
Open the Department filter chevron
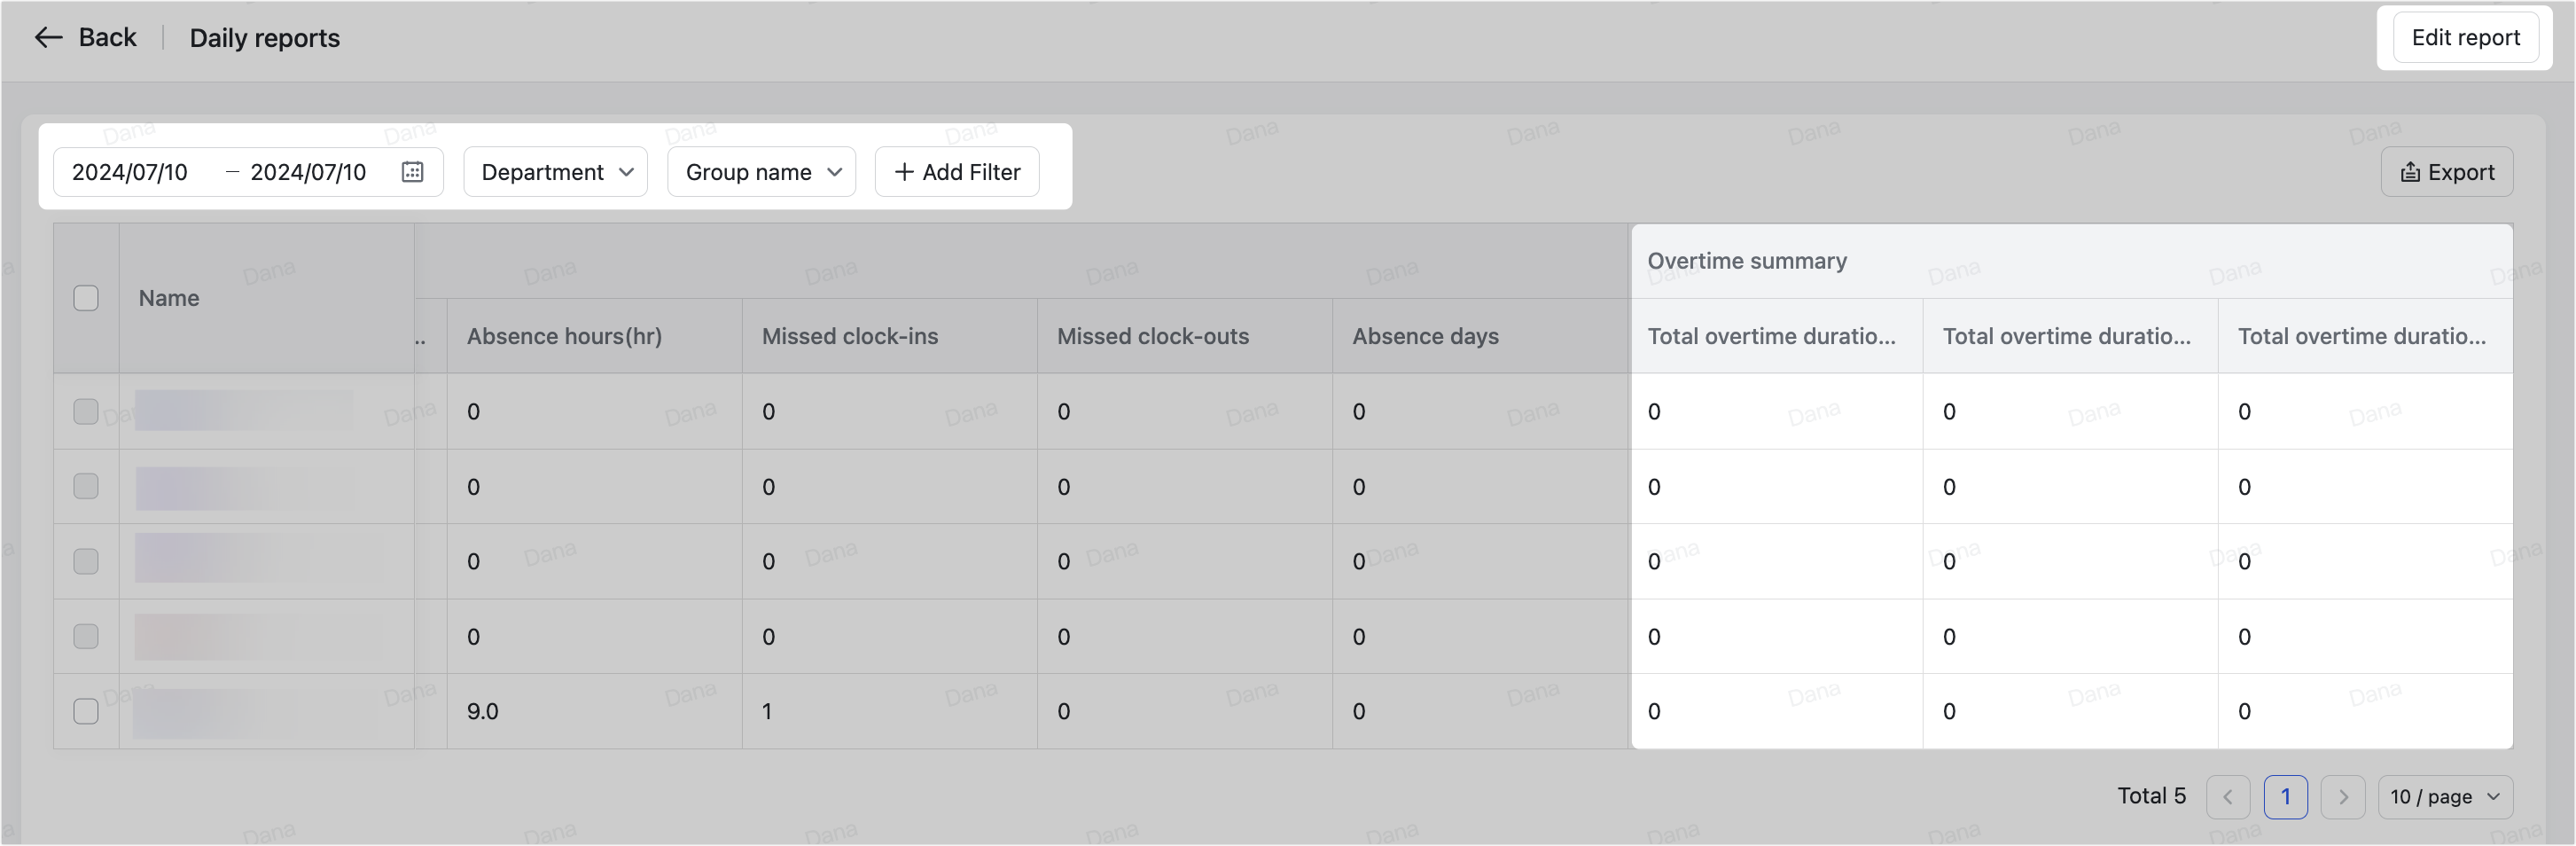pyautogui.click(x=628, y=171)
